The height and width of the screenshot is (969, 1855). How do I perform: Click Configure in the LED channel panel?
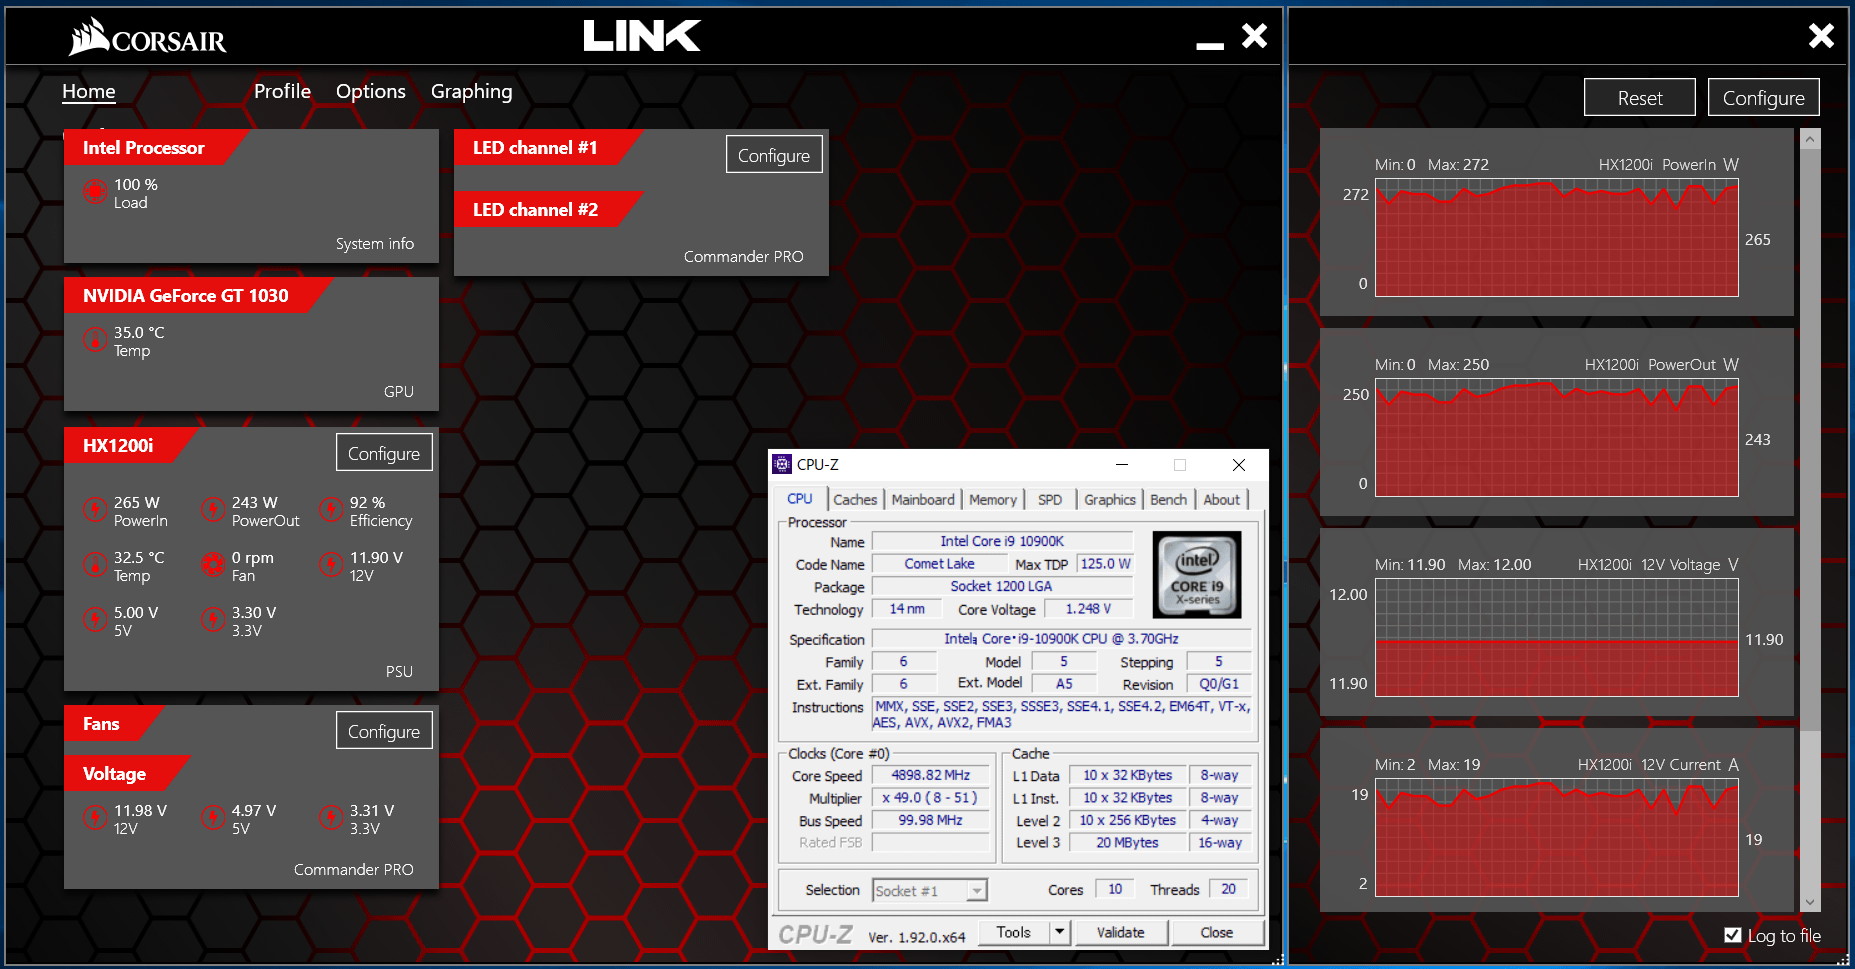point(774,155)
